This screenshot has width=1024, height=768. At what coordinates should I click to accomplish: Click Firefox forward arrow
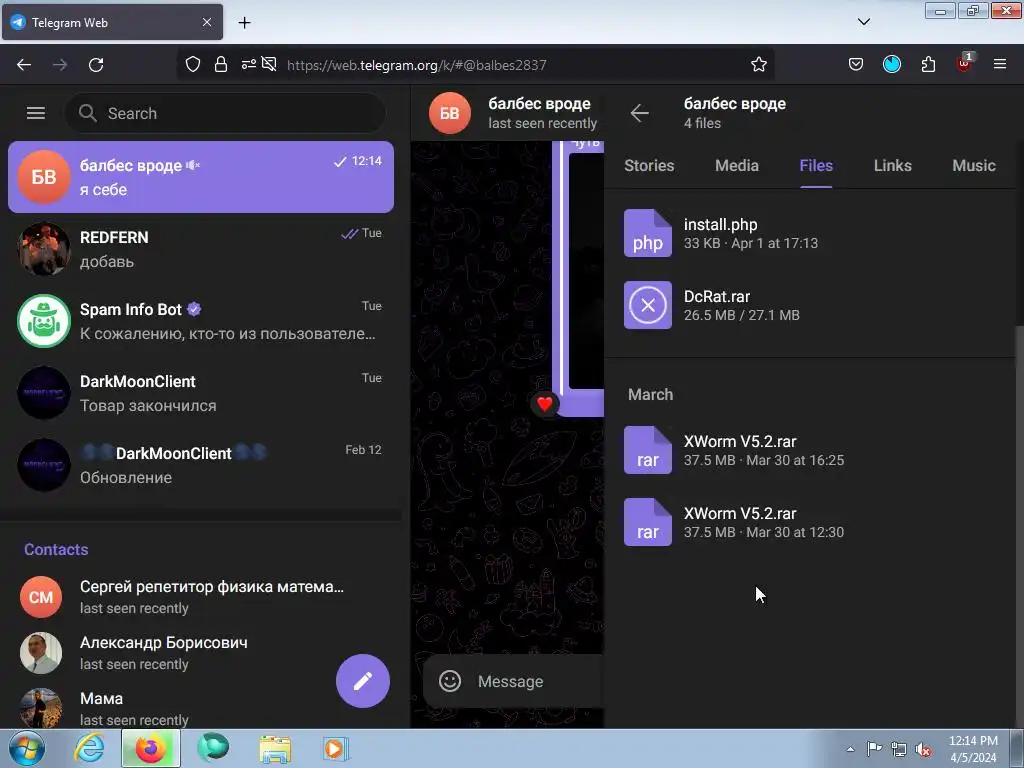point(59,65)
